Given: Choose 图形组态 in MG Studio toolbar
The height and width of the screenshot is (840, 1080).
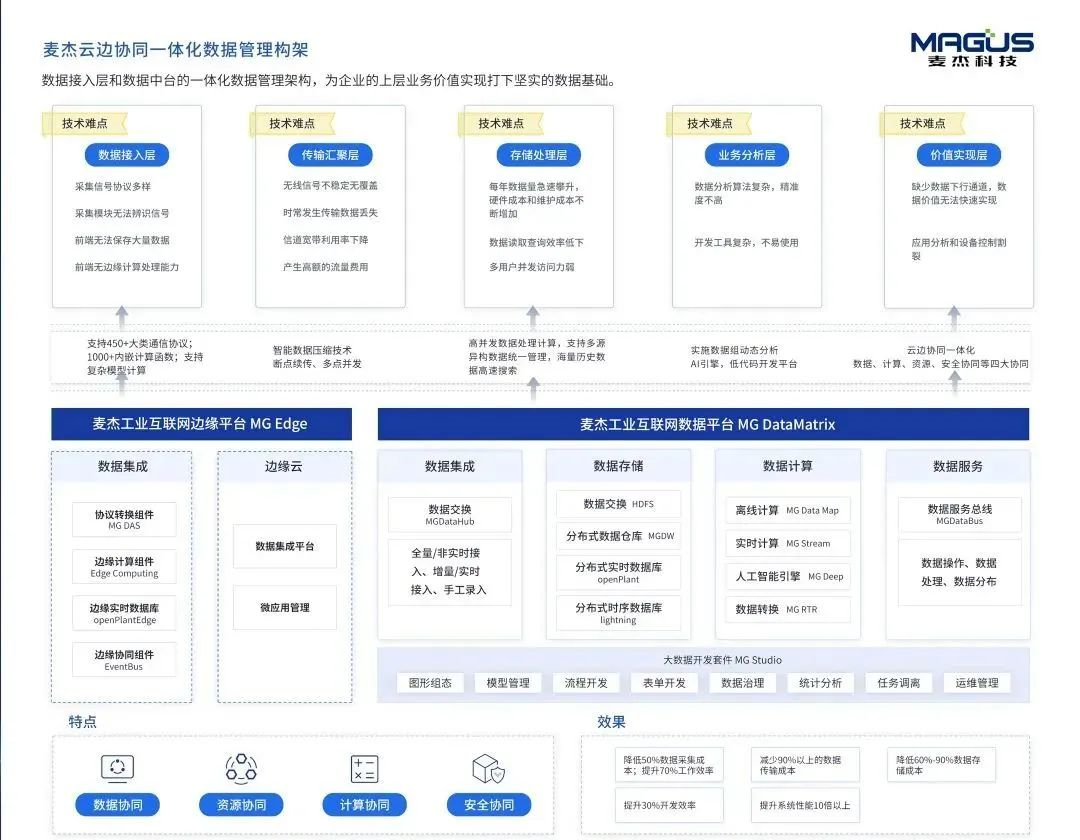Looking at the screenshot, I should click(430, 683).
